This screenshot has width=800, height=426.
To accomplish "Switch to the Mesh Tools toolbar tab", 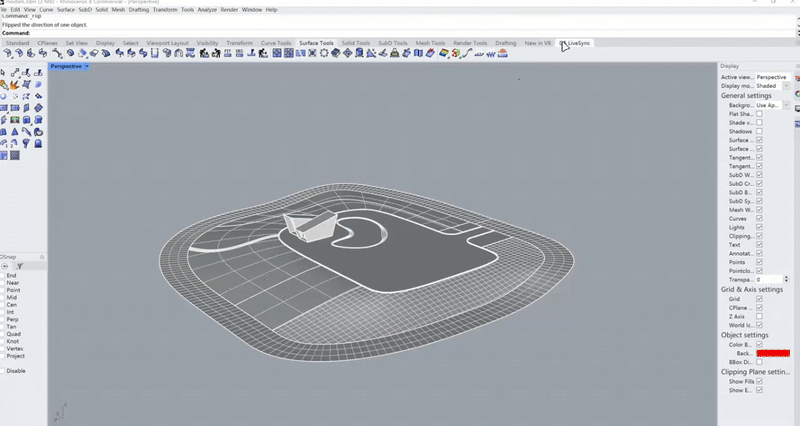I will click(428, 43).
